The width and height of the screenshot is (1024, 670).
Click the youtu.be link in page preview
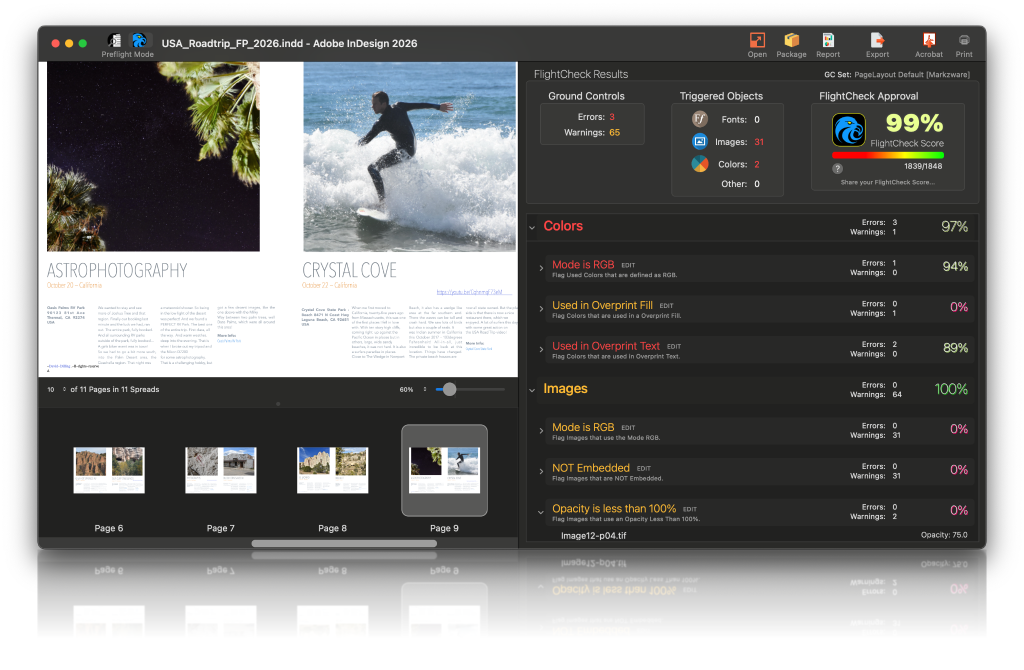[x=470, y=292]
